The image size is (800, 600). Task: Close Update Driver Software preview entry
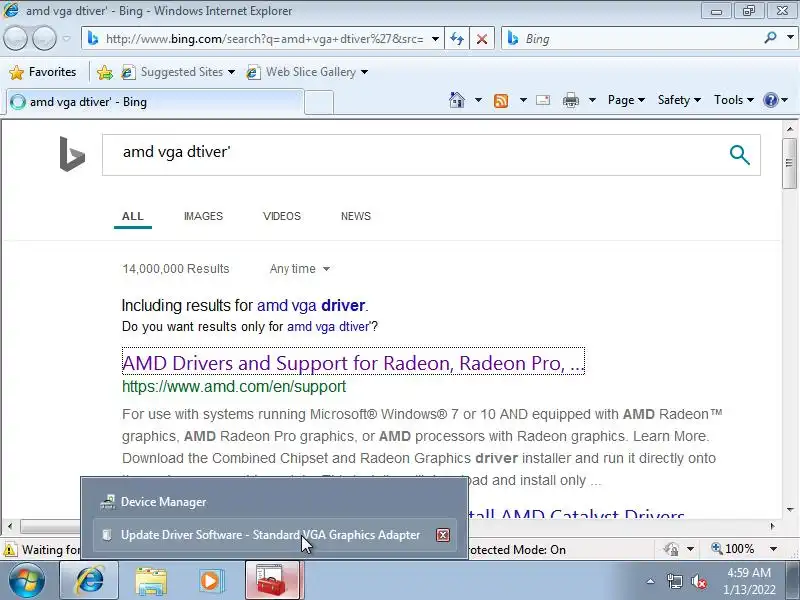click(443, 535)
